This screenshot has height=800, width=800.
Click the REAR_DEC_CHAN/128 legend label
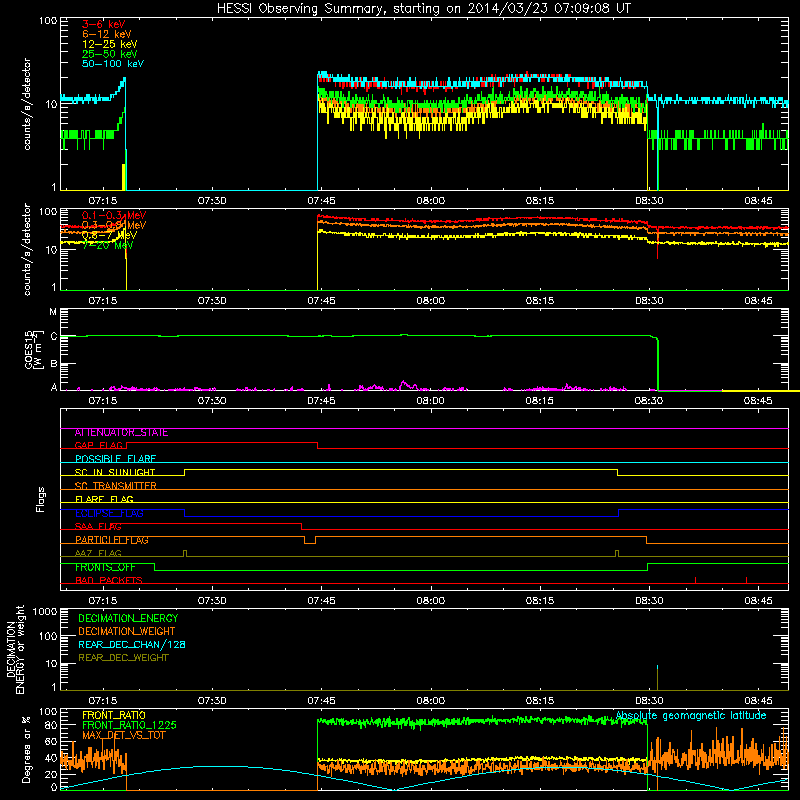[x=132, y=645]
